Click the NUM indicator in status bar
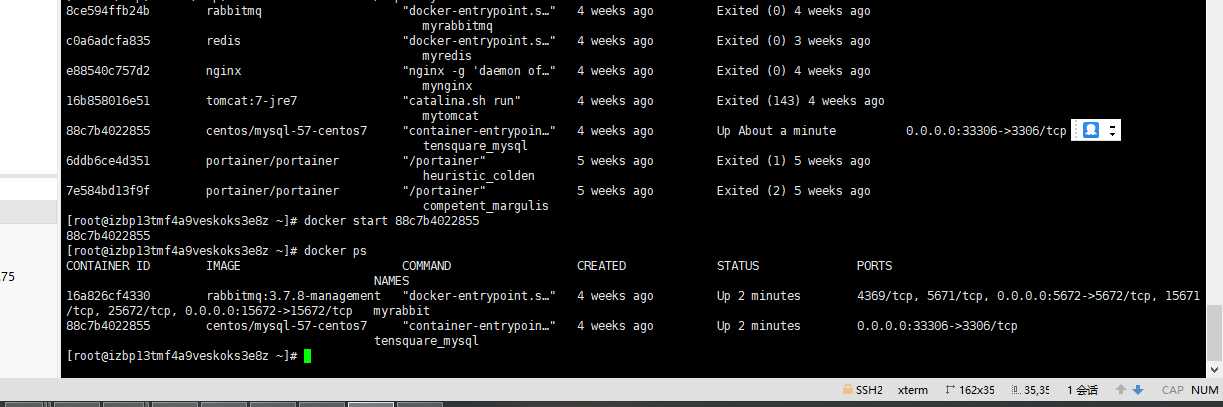1223x407 pixels. click(x=1205, y=390)
